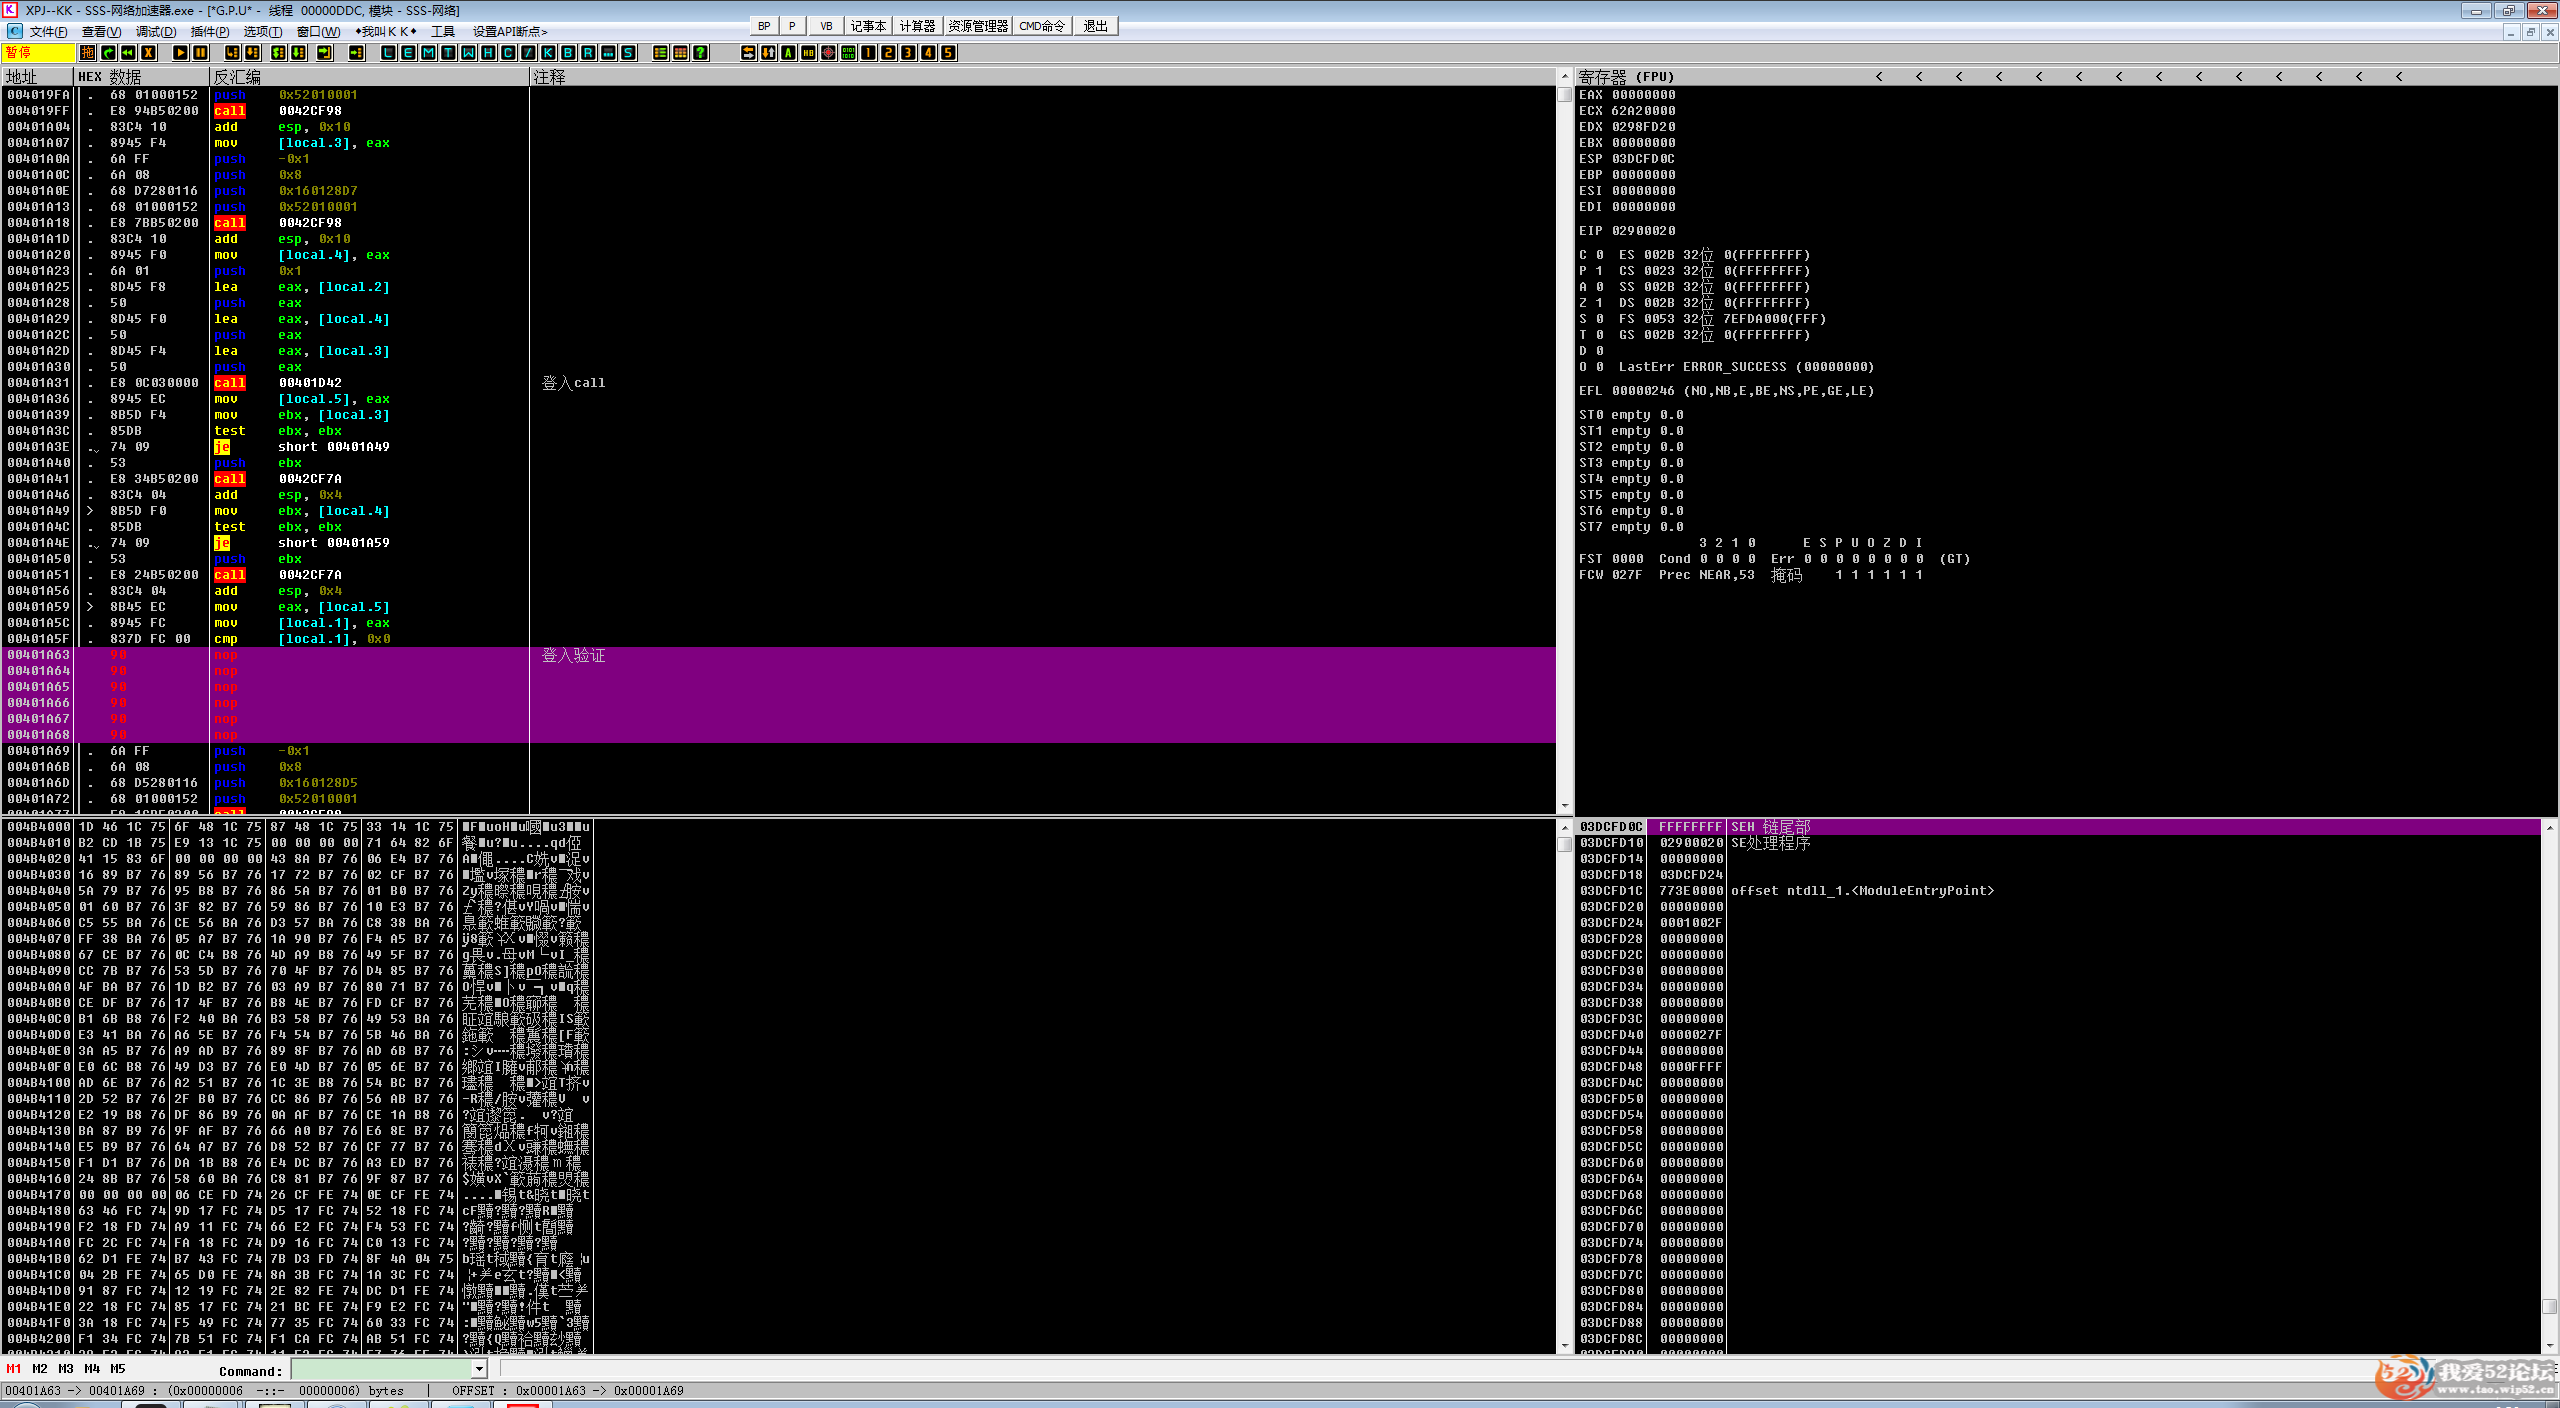Screen dimensions: 2560x1408
Task: Expand the Command input dropdown arrow
Action: (x=479, y=1370)
